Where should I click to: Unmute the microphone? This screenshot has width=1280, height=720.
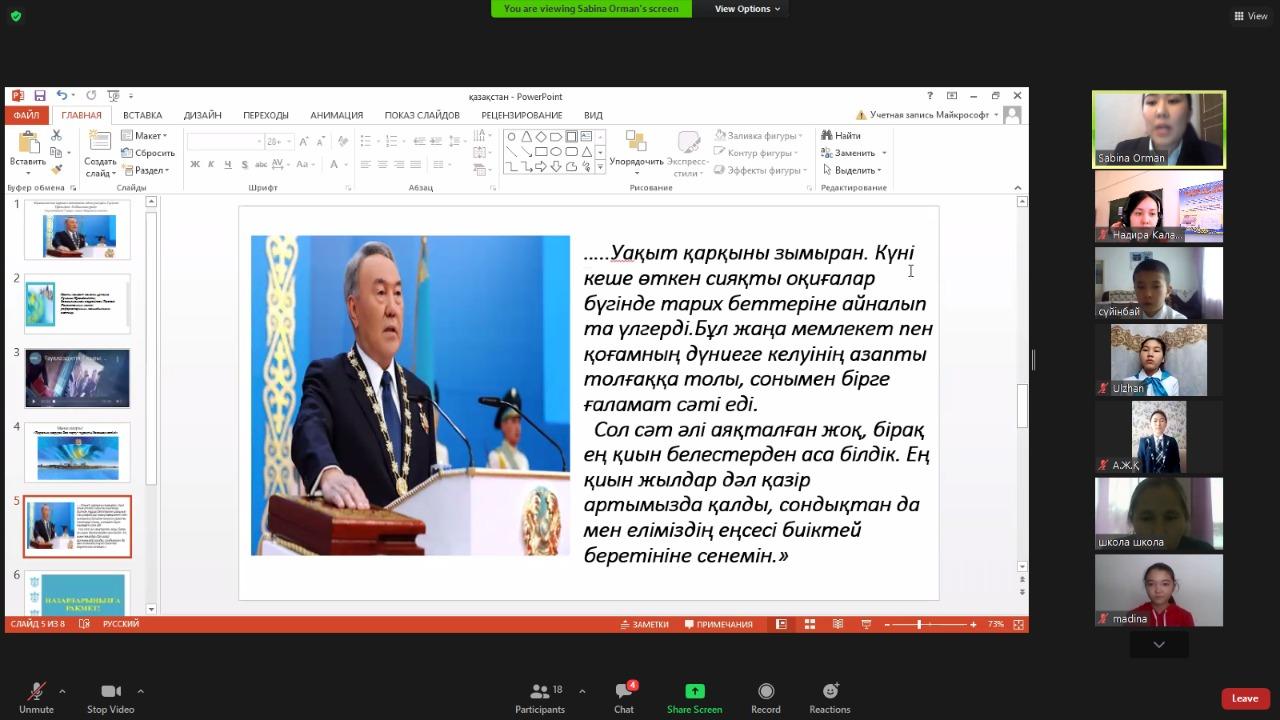pyautogui.click(x=36, y=691)
